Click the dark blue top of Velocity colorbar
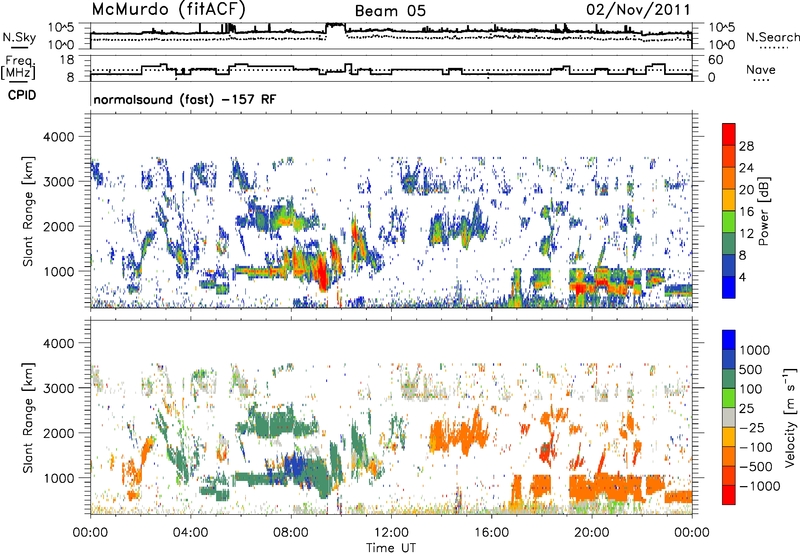 [729, 340]
